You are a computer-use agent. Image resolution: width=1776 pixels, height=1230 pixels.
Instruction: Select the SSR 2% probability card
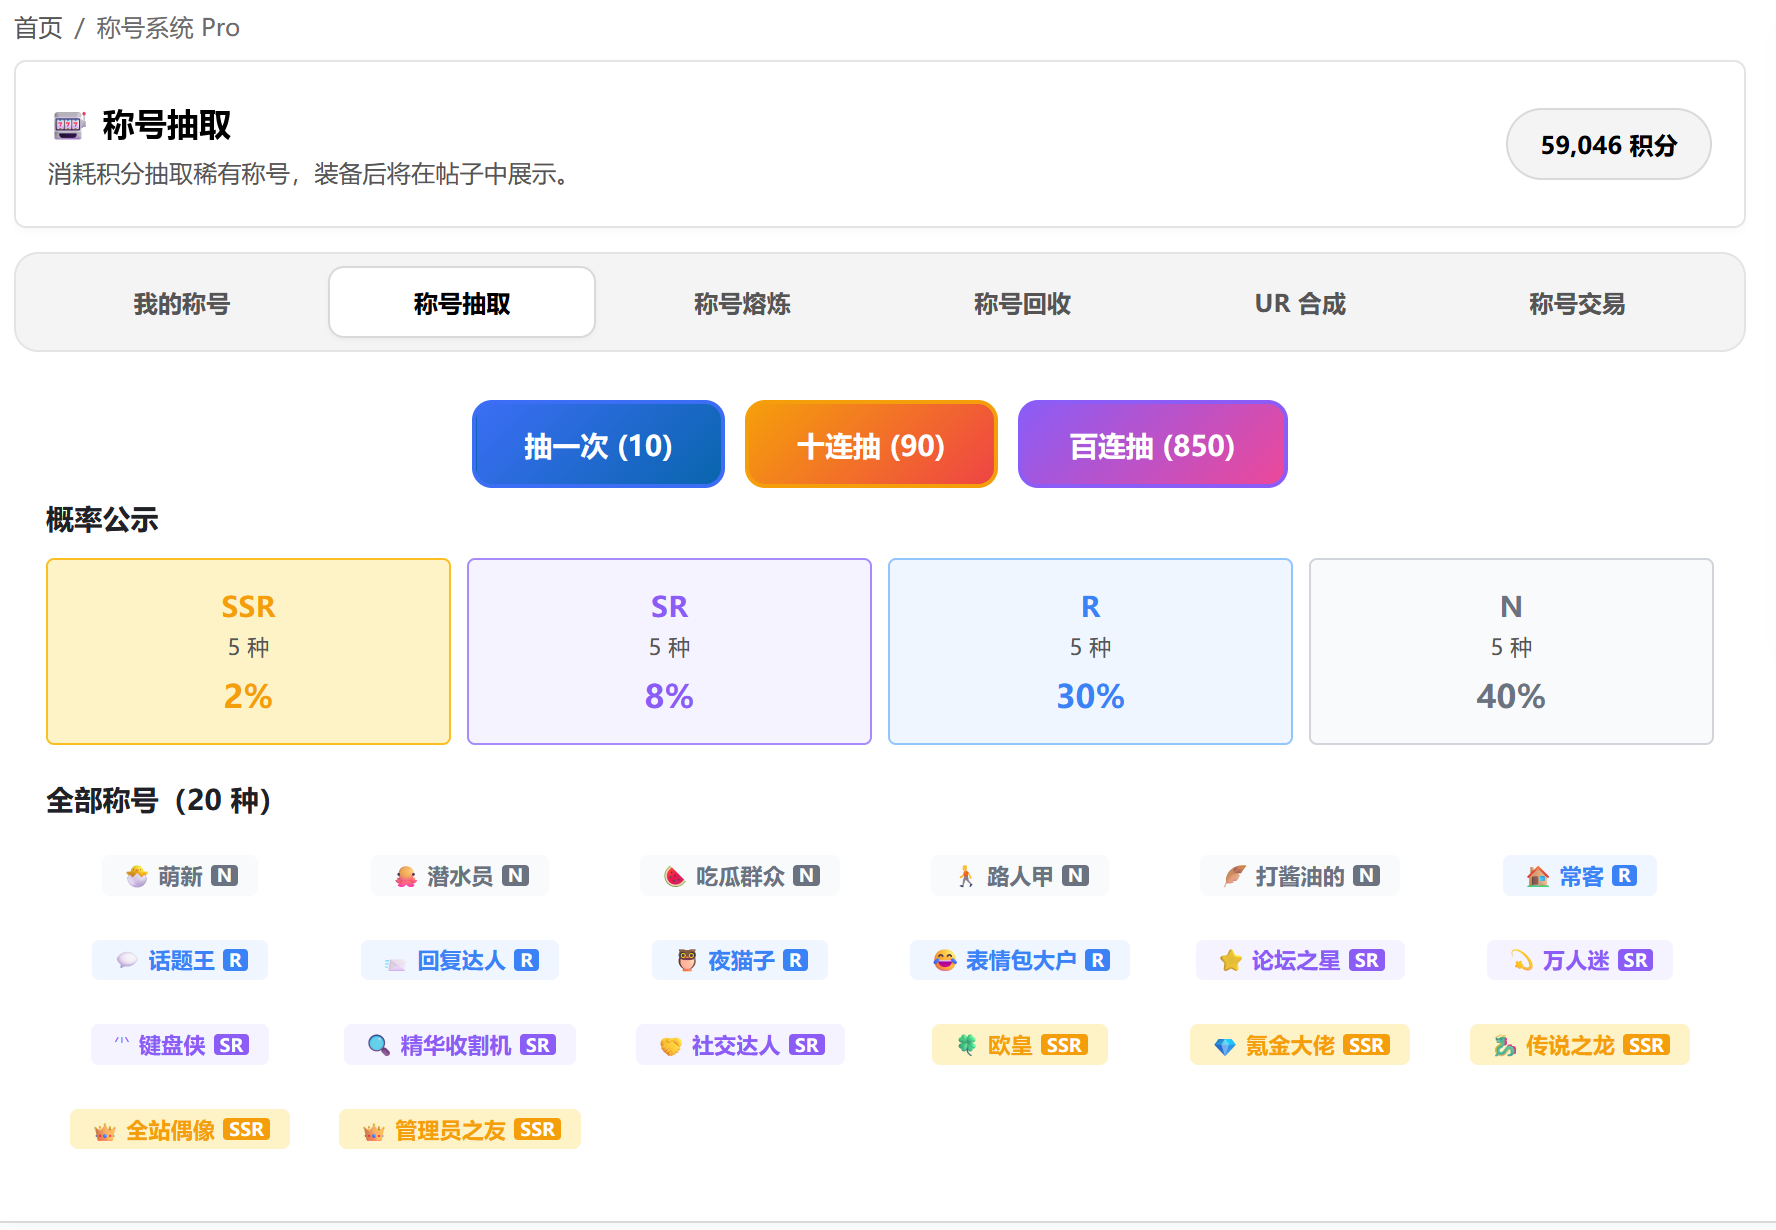click(248, 651)
